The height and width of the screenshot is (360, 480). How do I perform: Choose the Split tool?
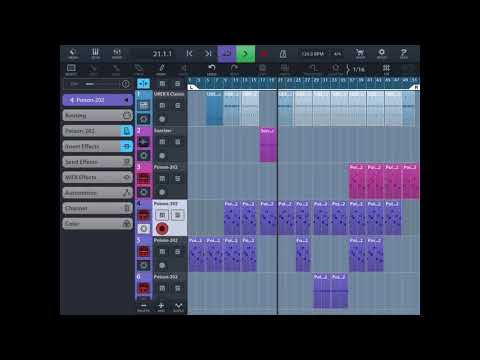(x=93, y=70)
